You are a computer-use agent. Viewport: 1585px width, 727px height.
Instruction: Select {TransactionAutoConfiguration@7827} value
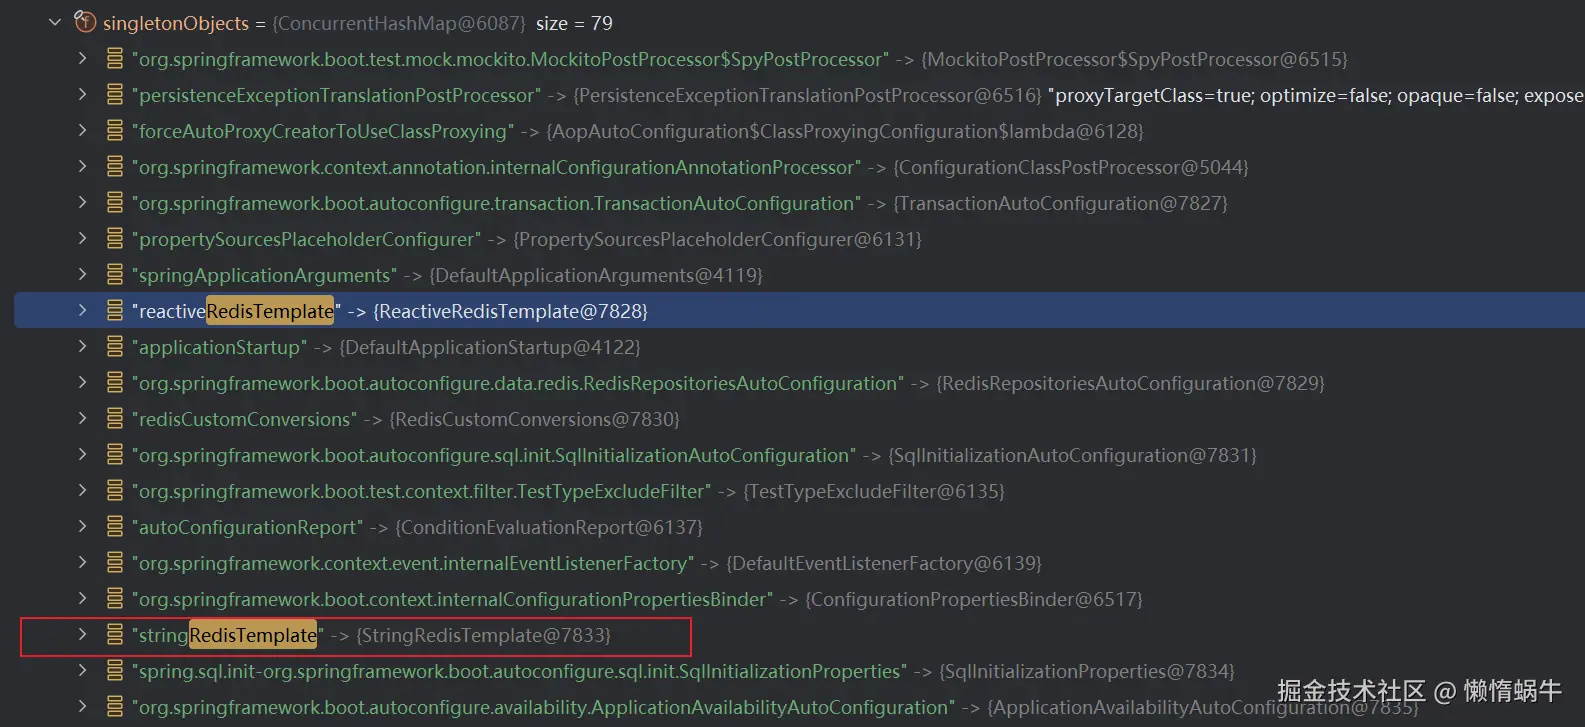point(1060,203)
